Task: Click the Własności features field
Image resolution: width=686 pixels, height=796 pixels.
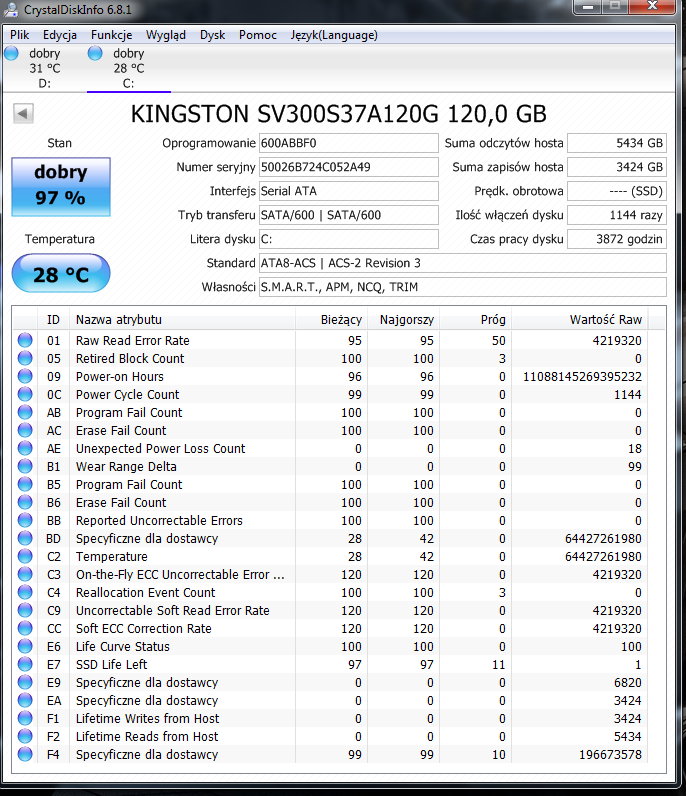Action: pos(463,287)
